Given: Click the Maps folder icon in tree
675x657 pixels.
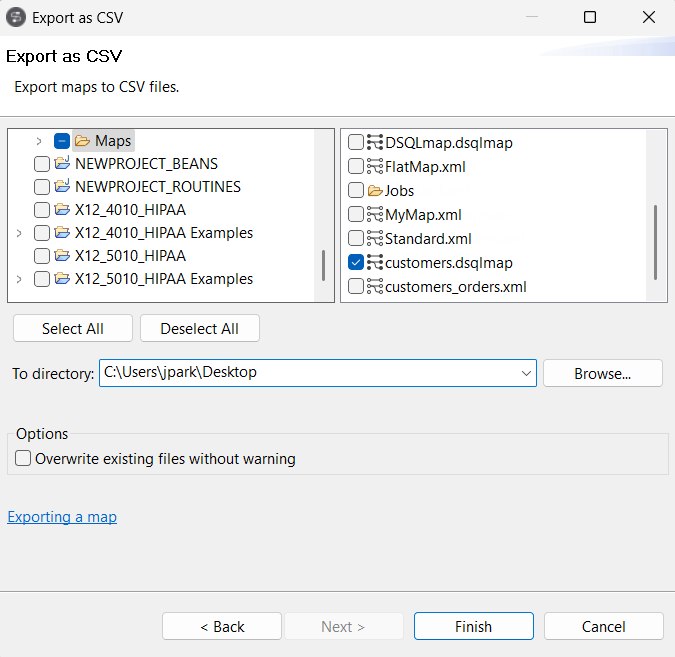Looking at the screenshot, I should point(83,141).
